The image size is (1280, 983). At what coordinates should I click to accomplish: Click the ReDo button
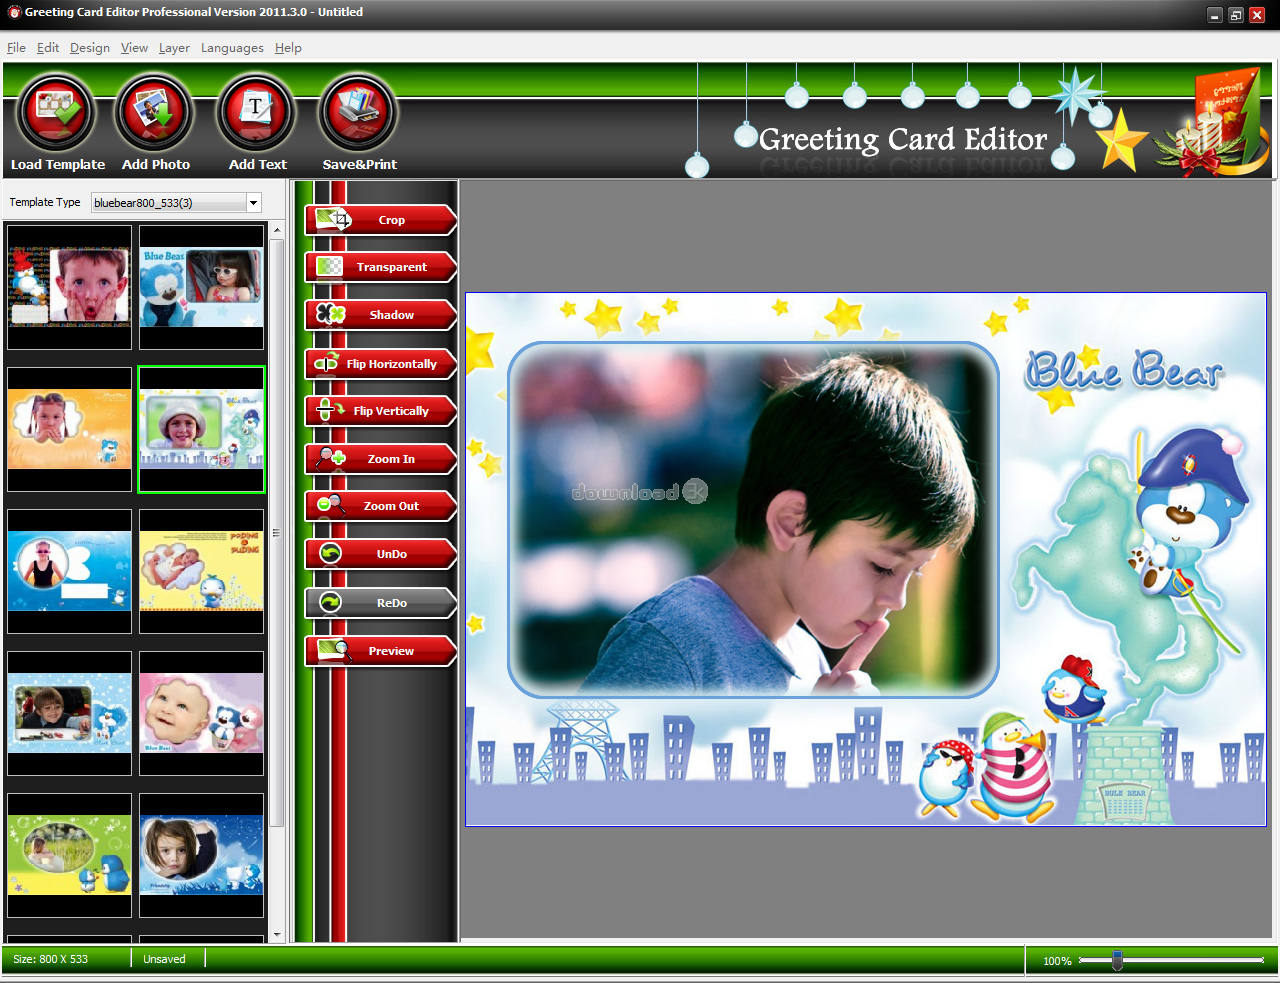[x=380, y=603]
